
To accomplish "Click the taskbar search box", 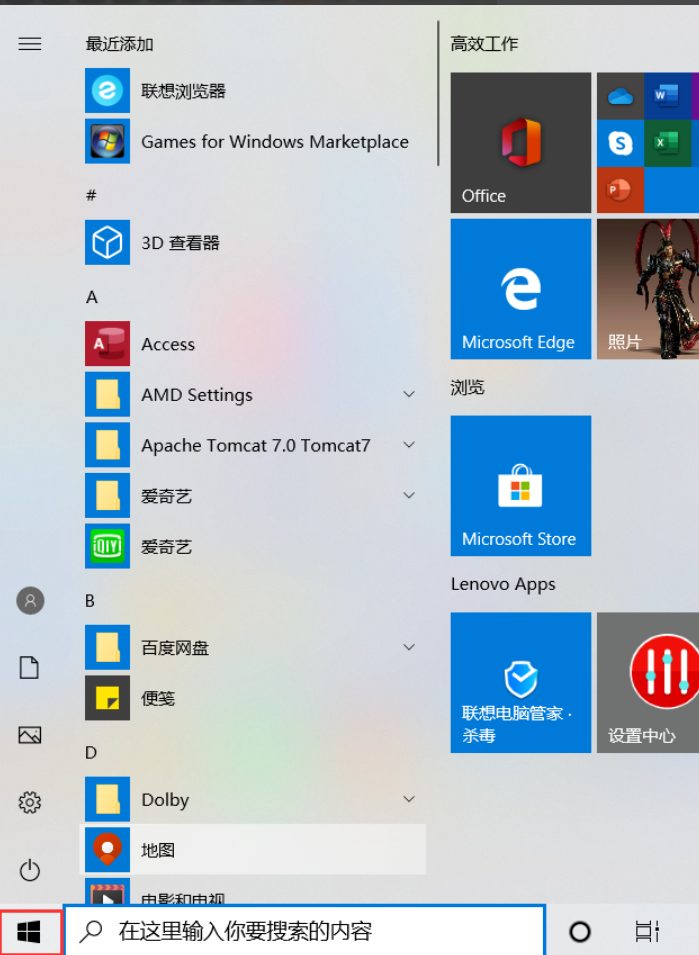I will 304,931.
